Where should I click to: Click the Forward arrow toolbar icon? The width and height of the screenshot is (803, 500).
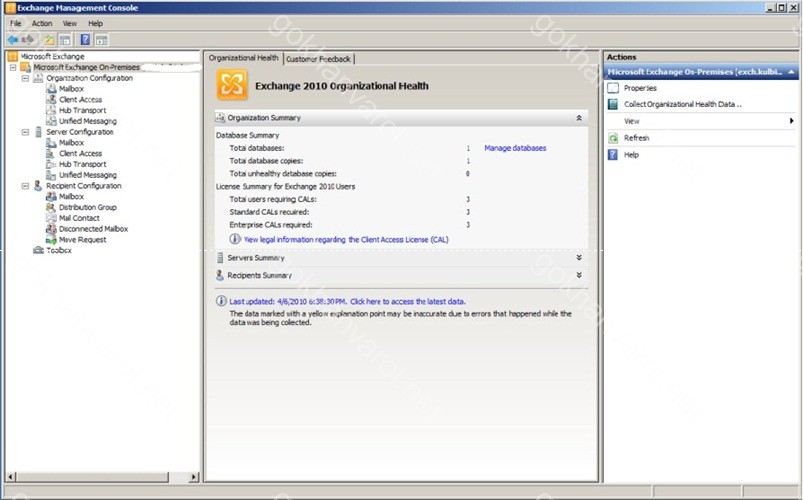tap(28, 39)
